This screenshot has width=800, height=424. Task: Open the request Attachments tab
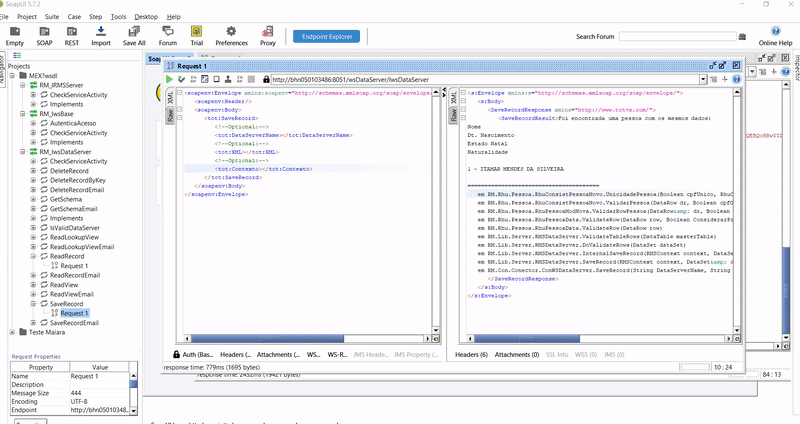pyautogui.click(x=278, y=354)
